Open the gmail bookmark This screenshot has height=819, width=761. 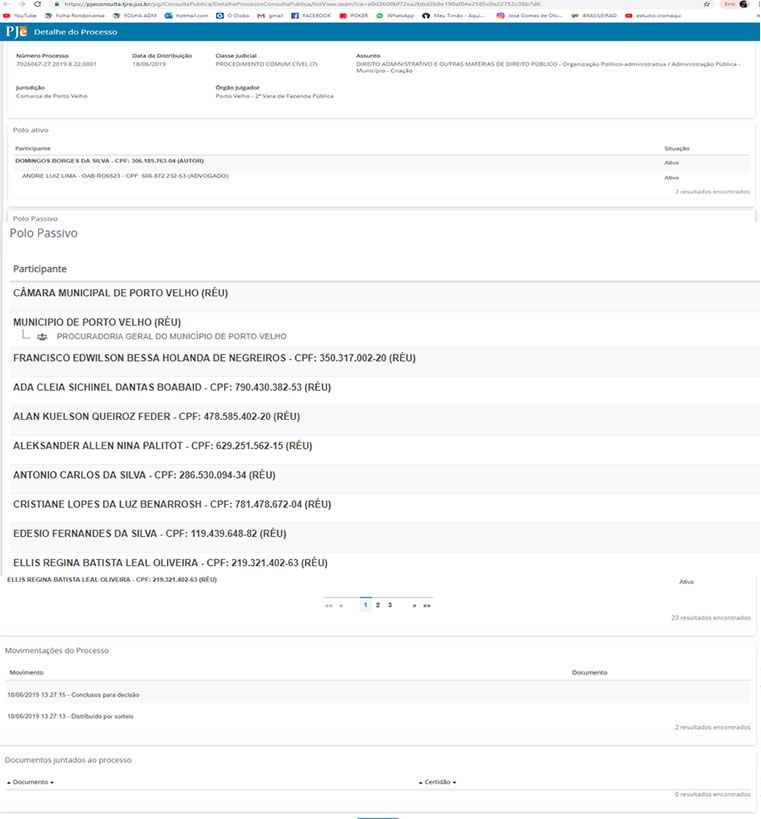[x=269, y=16]
